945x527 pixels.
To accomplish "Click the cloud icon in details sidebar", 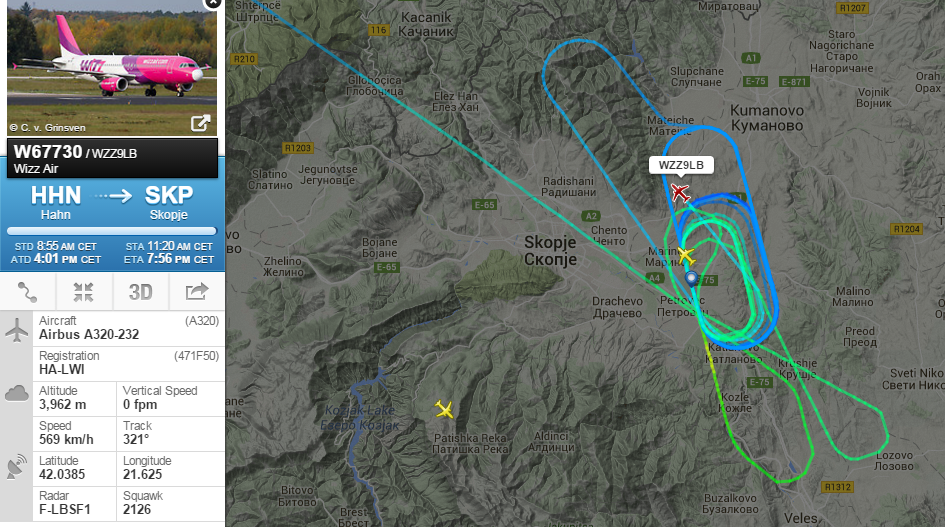I will point(17,394).
